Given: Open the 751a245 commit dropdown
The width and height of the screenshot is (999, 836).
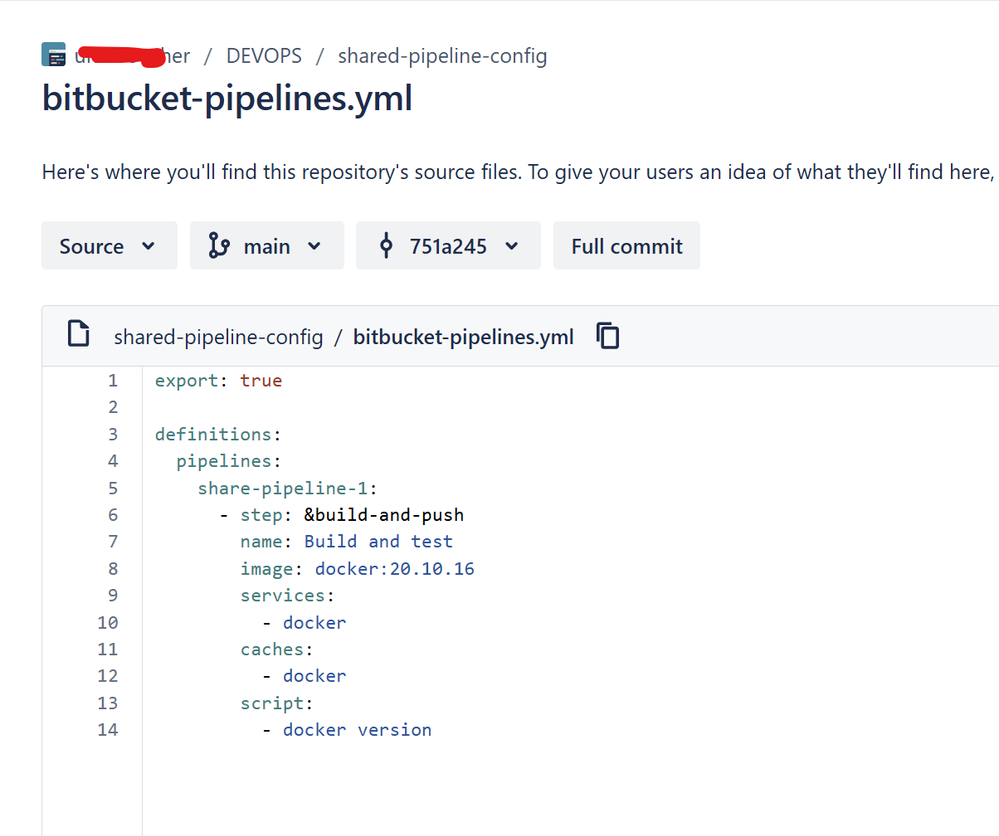Looking at the screenshot, I should point(448,245).
